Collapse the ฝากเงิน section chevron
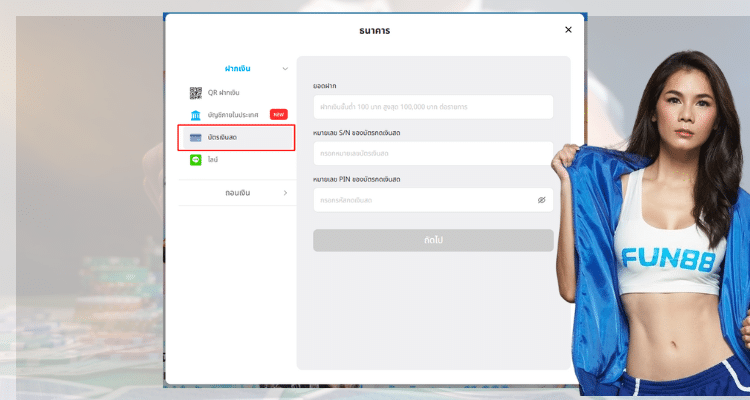Image resolution: width=750 pixels, height=400 pixels. click(x=285, y=69)
